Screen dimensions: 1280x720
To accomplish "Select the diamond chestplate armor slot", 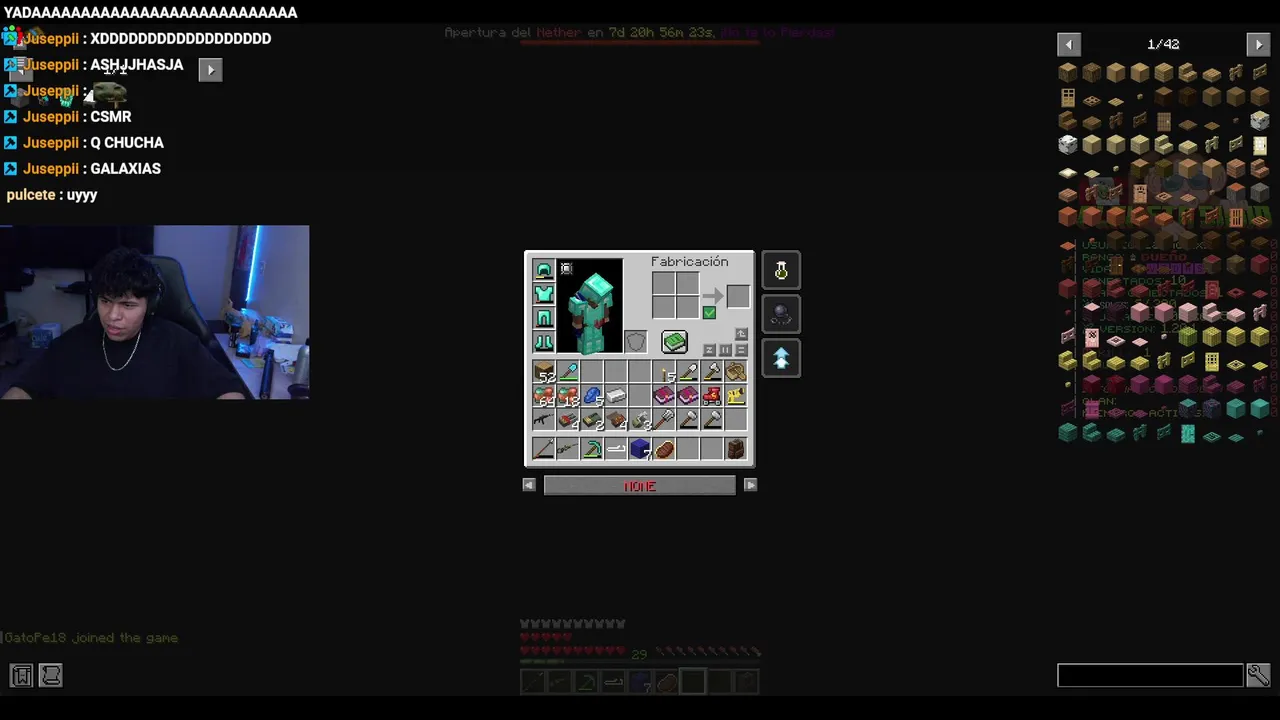I will 544,294.
